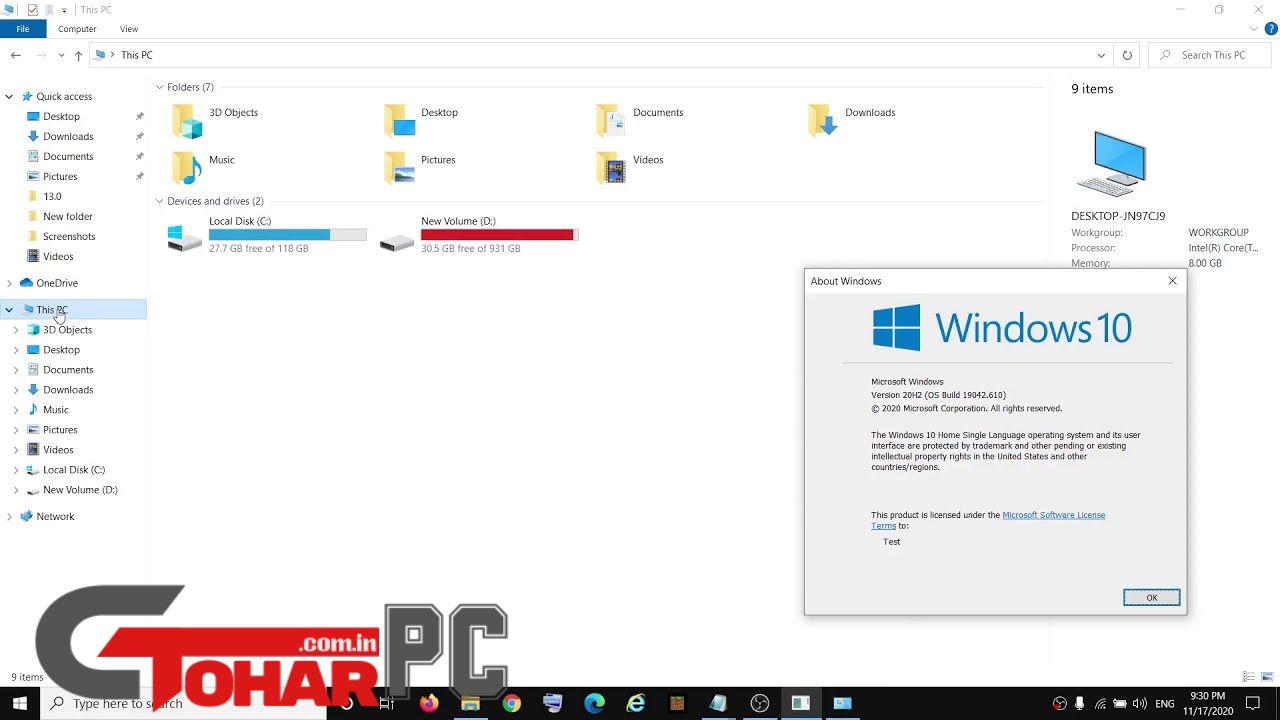Open the View ribbon tab

pos(129,29)
